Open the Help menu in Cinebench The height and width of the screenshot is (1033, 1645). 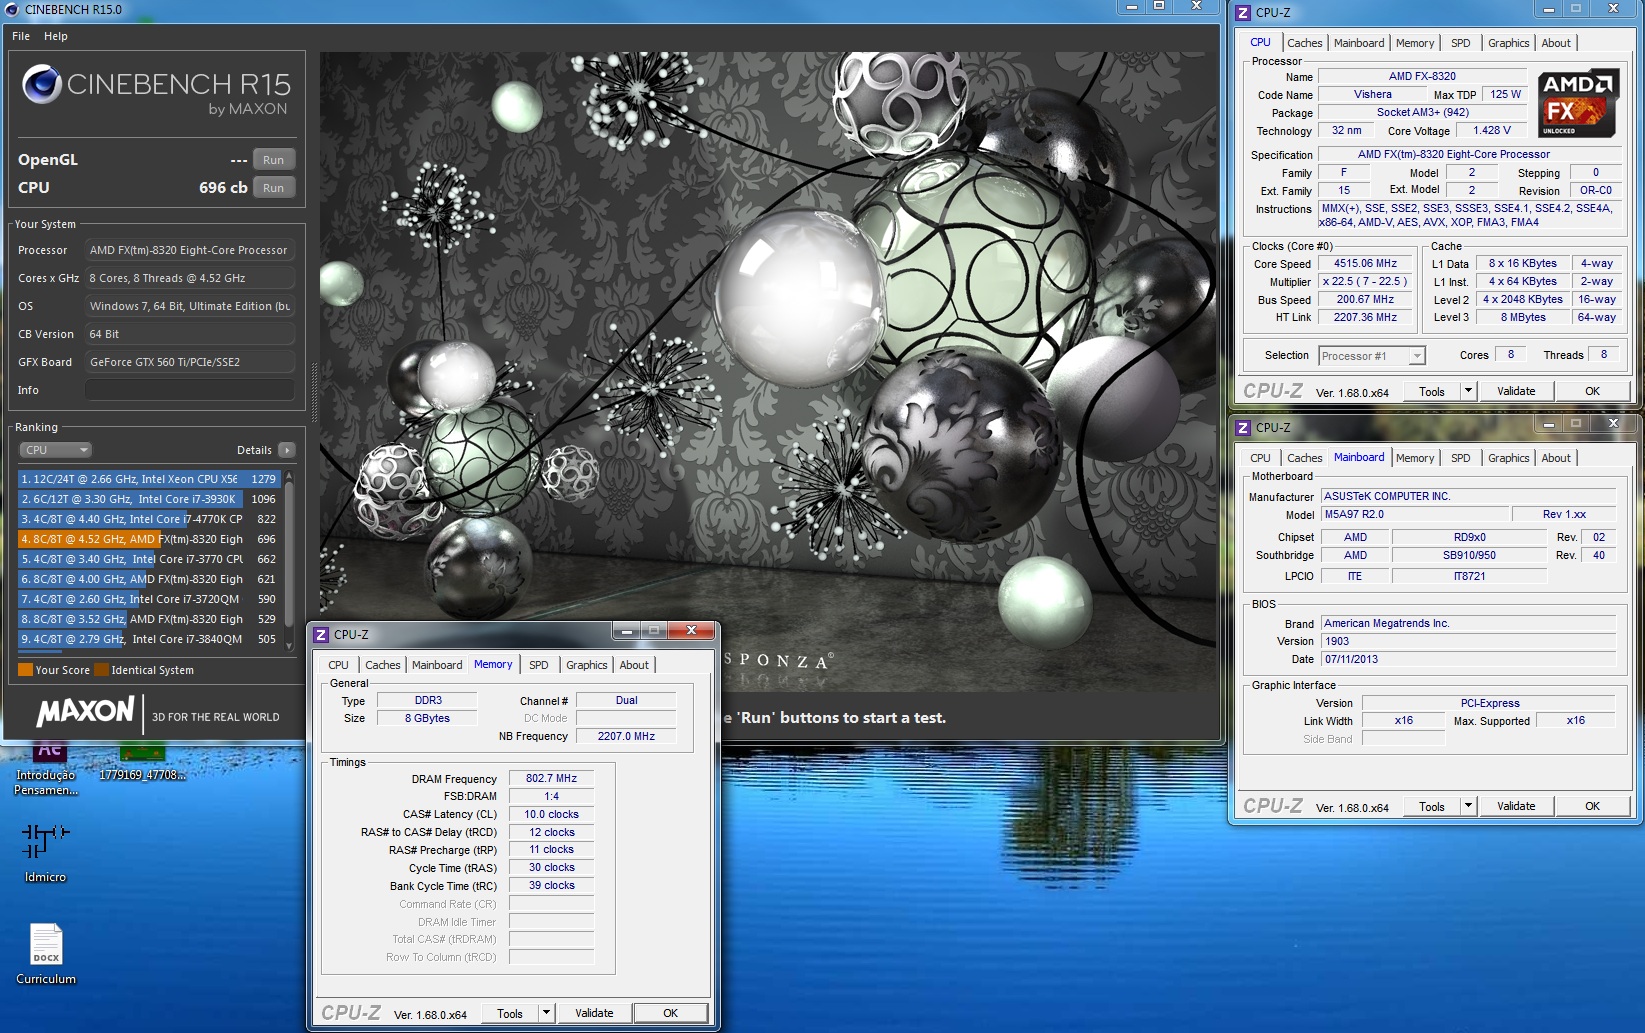(x=56, y=36)
